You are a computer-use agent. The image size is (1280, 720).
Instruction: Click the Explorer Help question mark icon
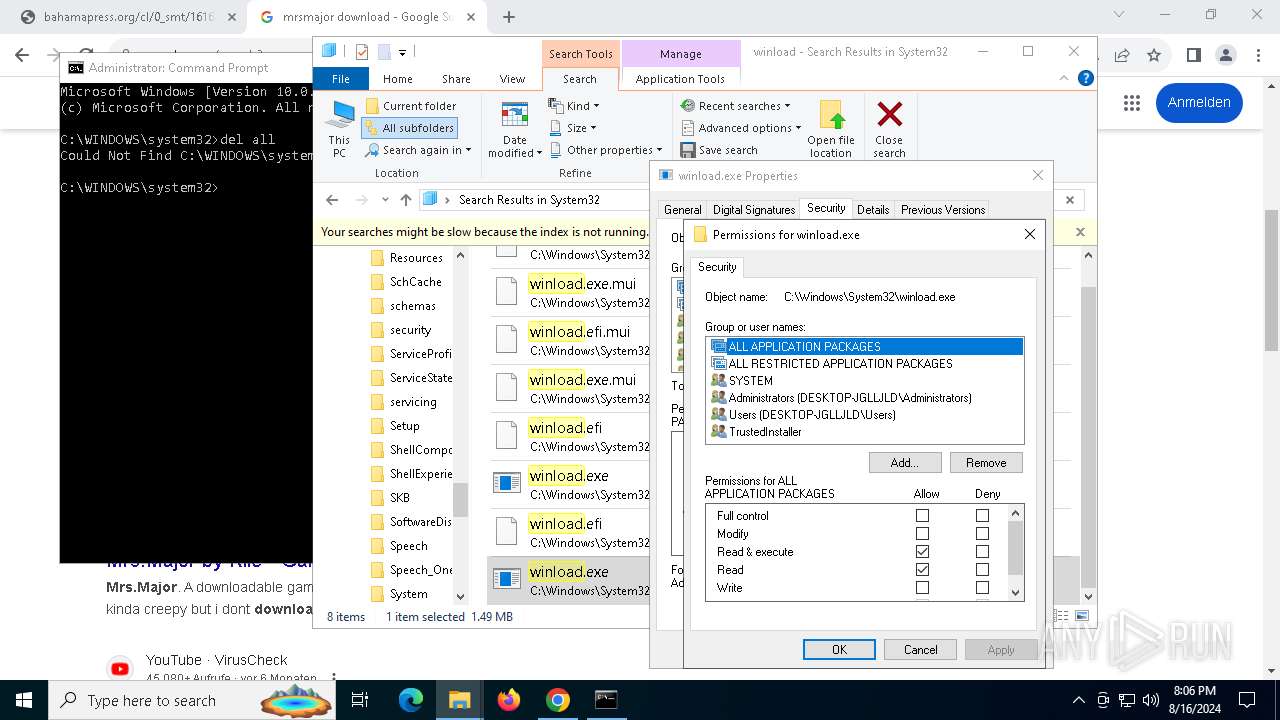point(1085,79)
